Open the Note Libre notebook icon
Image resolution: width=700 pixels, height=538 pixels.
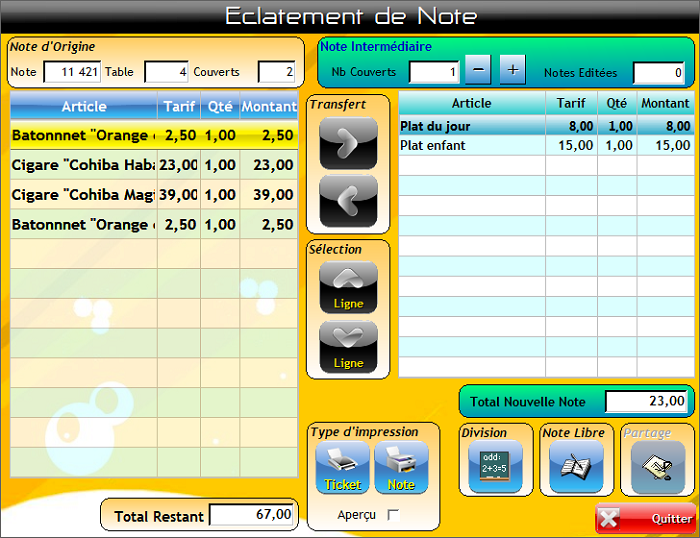click(x=576, y=467)
